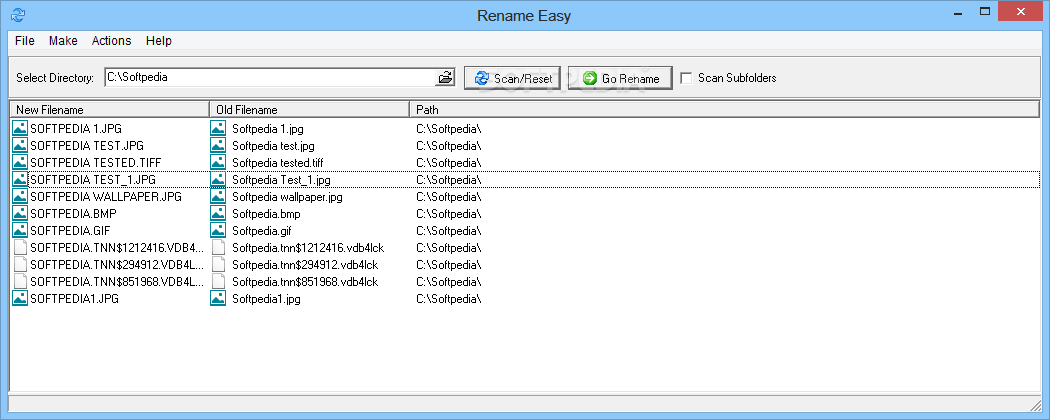This screenshot has height=420, width=1050.
Task: Click the Select Directory path field
Action: coord(271,77)
